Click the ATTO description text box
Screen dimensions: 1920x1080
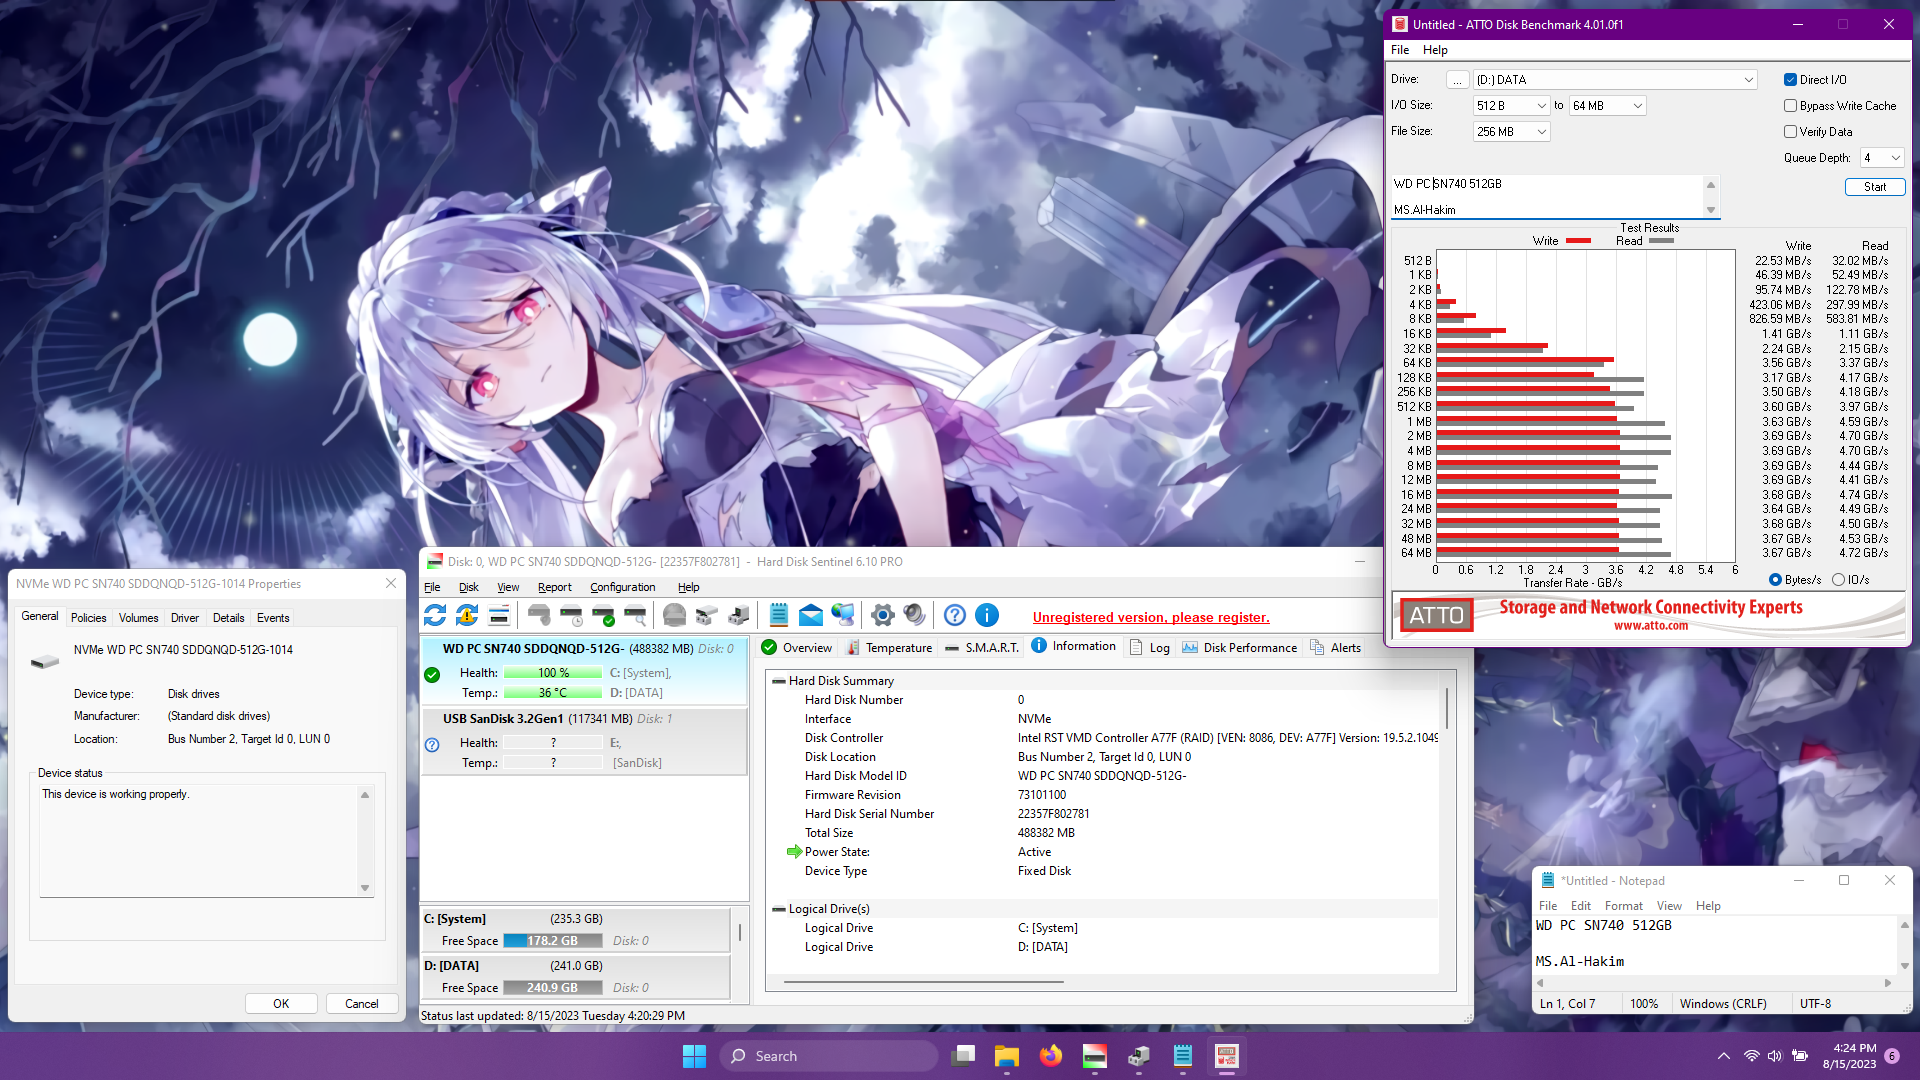point(1548,197)
